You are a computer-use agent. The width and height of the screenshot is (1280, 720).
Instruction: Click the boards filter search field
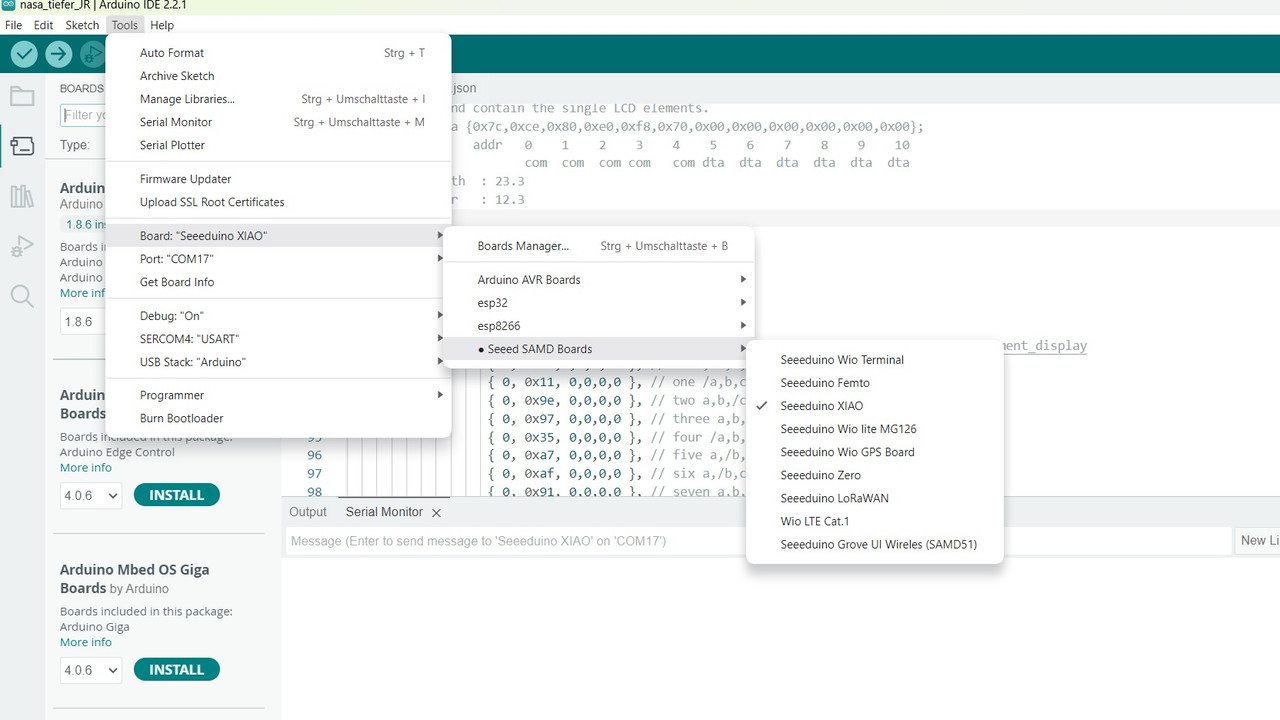84,115
